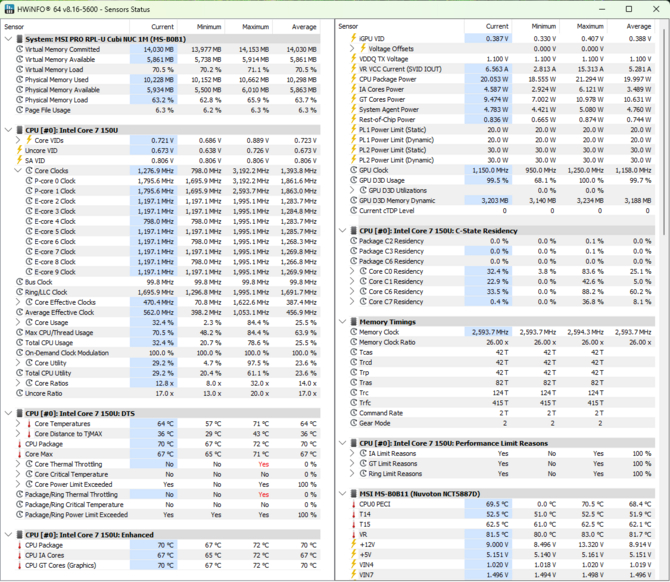Click the clock icon beside GPU D3D Usage
The width and height of the screenshot is (670, 582).
pyautogui.click(x=354, y=180)
